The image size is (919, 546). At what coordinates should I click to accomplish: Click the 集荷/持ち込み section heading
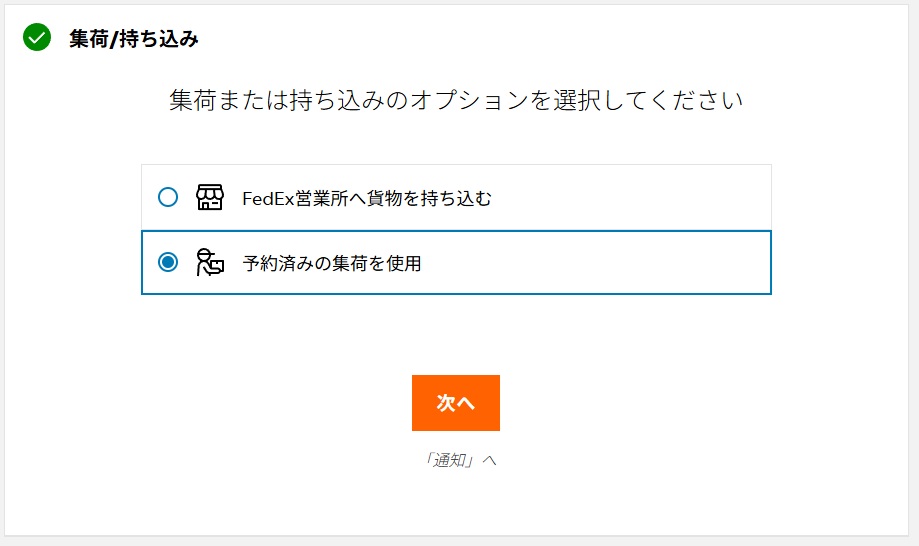tap(133, 39)
